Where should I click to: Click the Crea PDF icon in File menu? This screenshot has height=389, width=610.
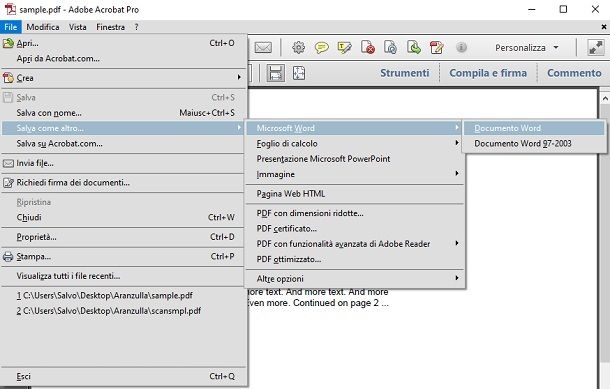[8, 78]
